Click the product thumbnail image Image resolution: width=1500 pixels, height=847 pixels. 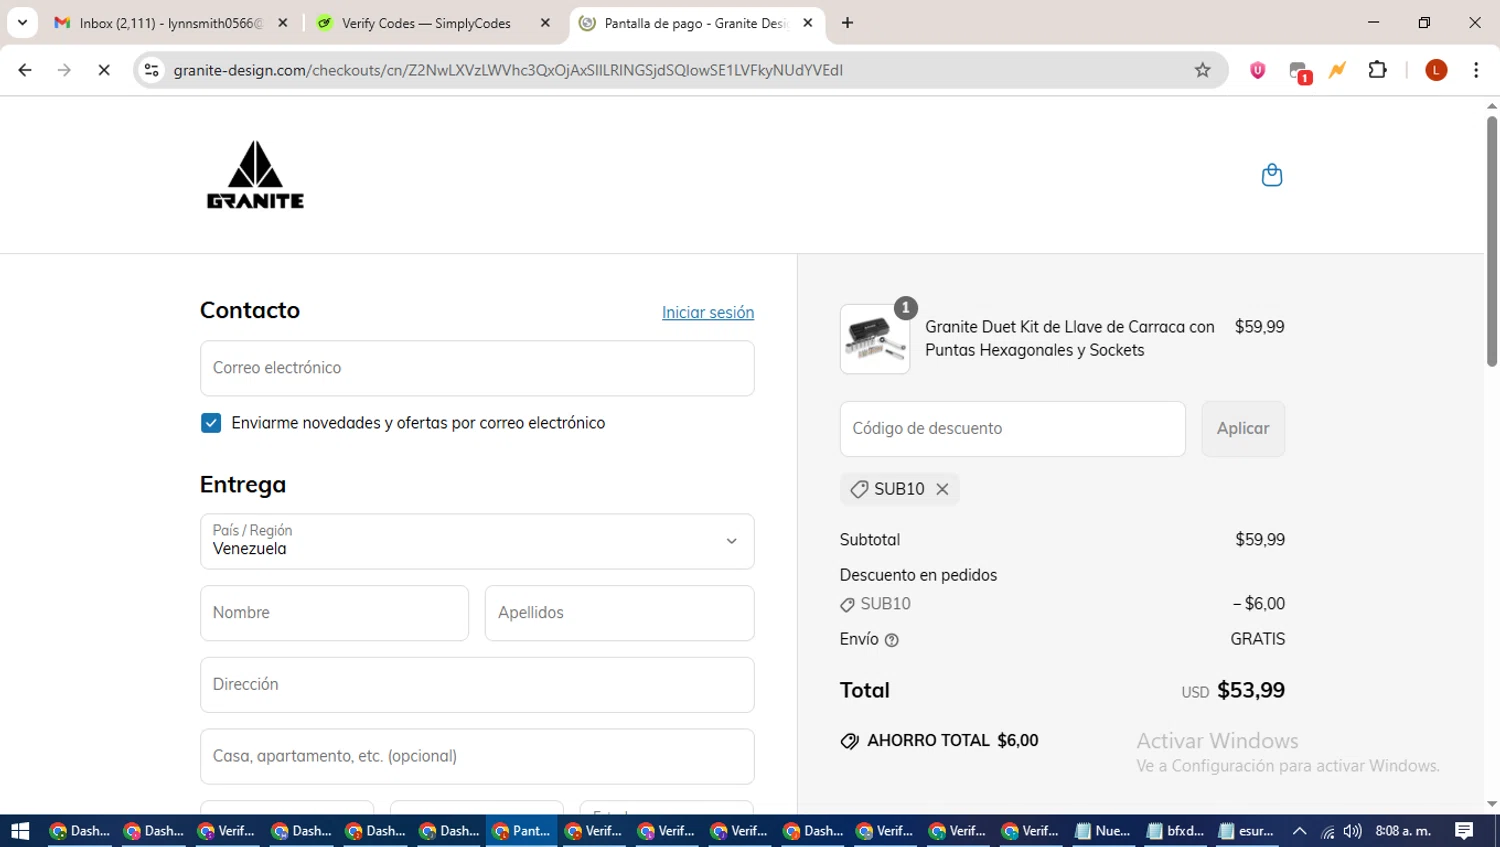[875, 339]
